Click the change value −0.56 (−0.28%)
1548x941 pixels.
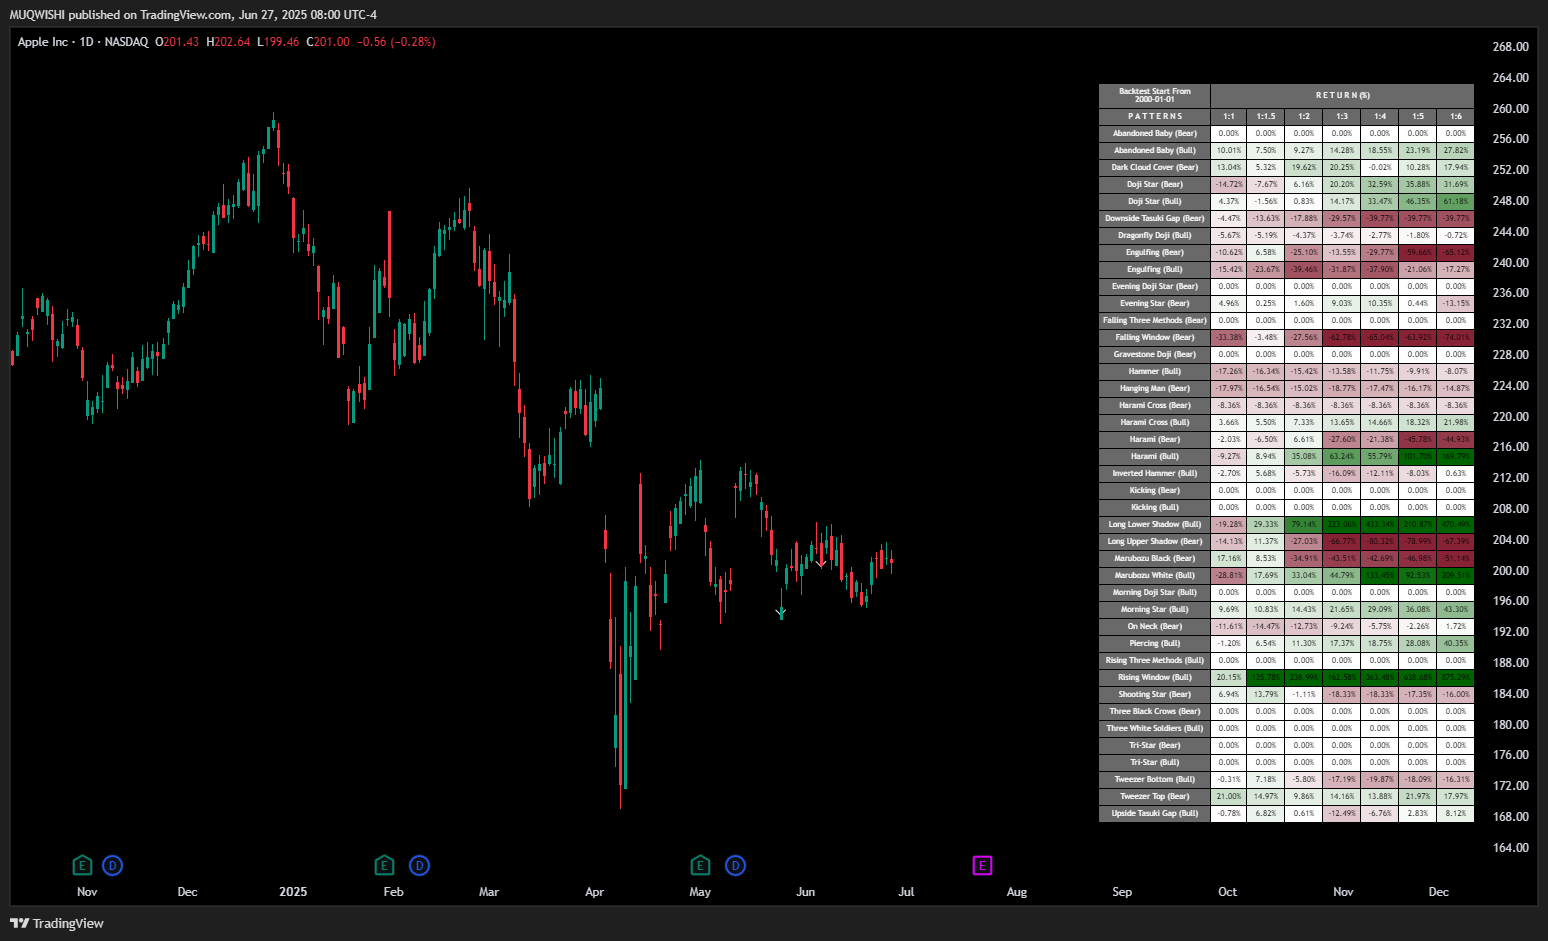pyautogui.click(x=396, y=42)
